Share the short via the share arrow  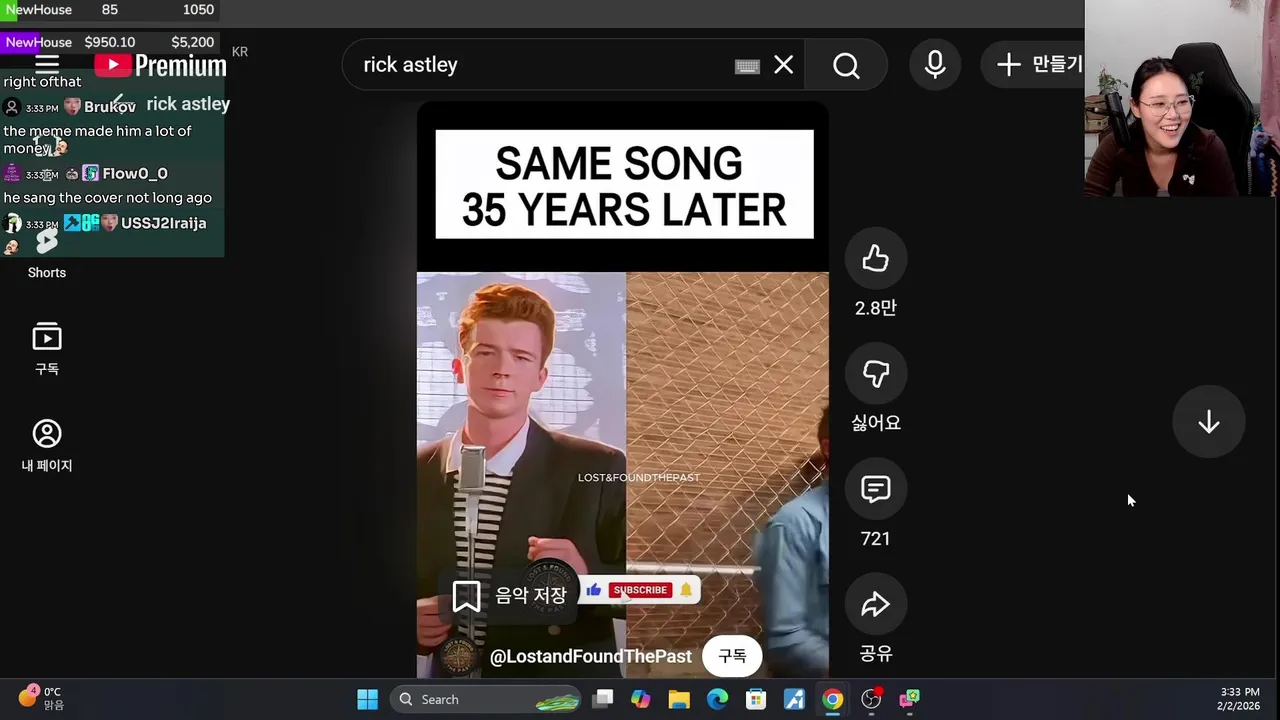(x=875, y=604)
